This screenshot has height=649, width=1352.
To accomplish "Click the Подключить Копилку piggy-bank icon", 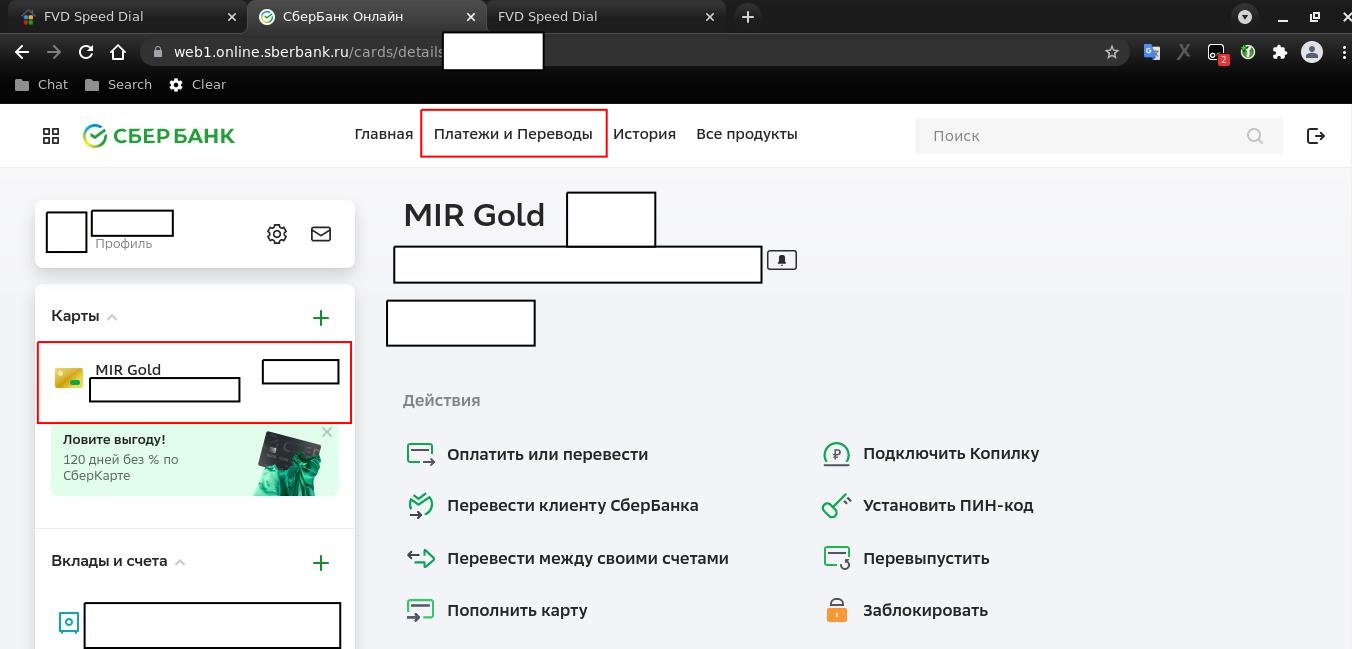I will click(x=837, y=453).
